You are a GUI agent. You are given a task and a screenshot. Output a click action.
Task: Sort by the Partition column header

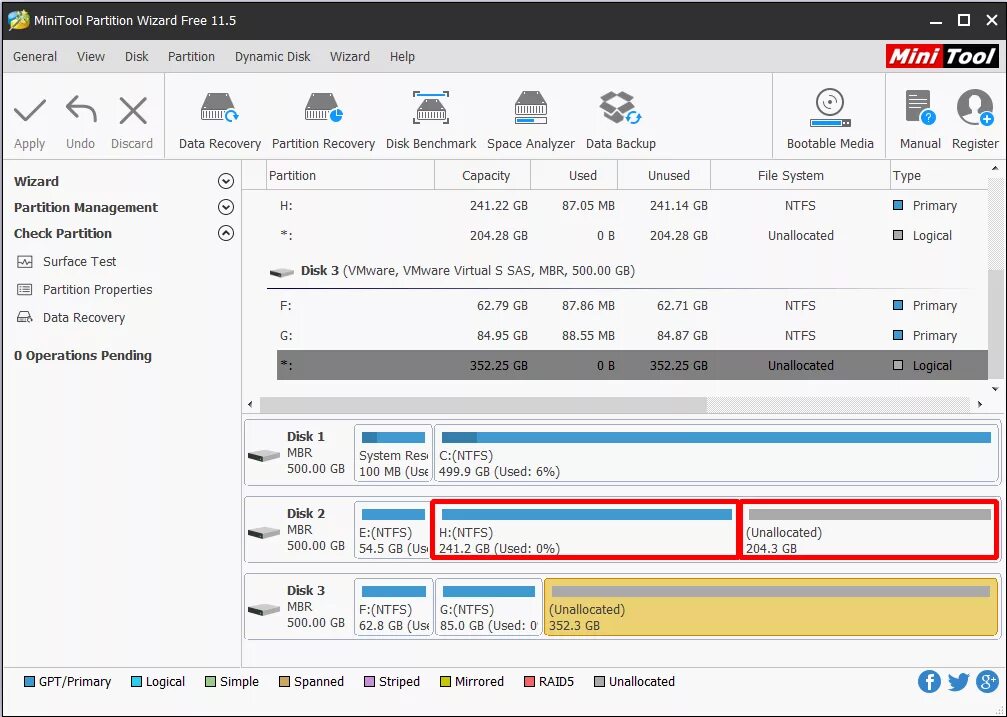tap(350, 175)
